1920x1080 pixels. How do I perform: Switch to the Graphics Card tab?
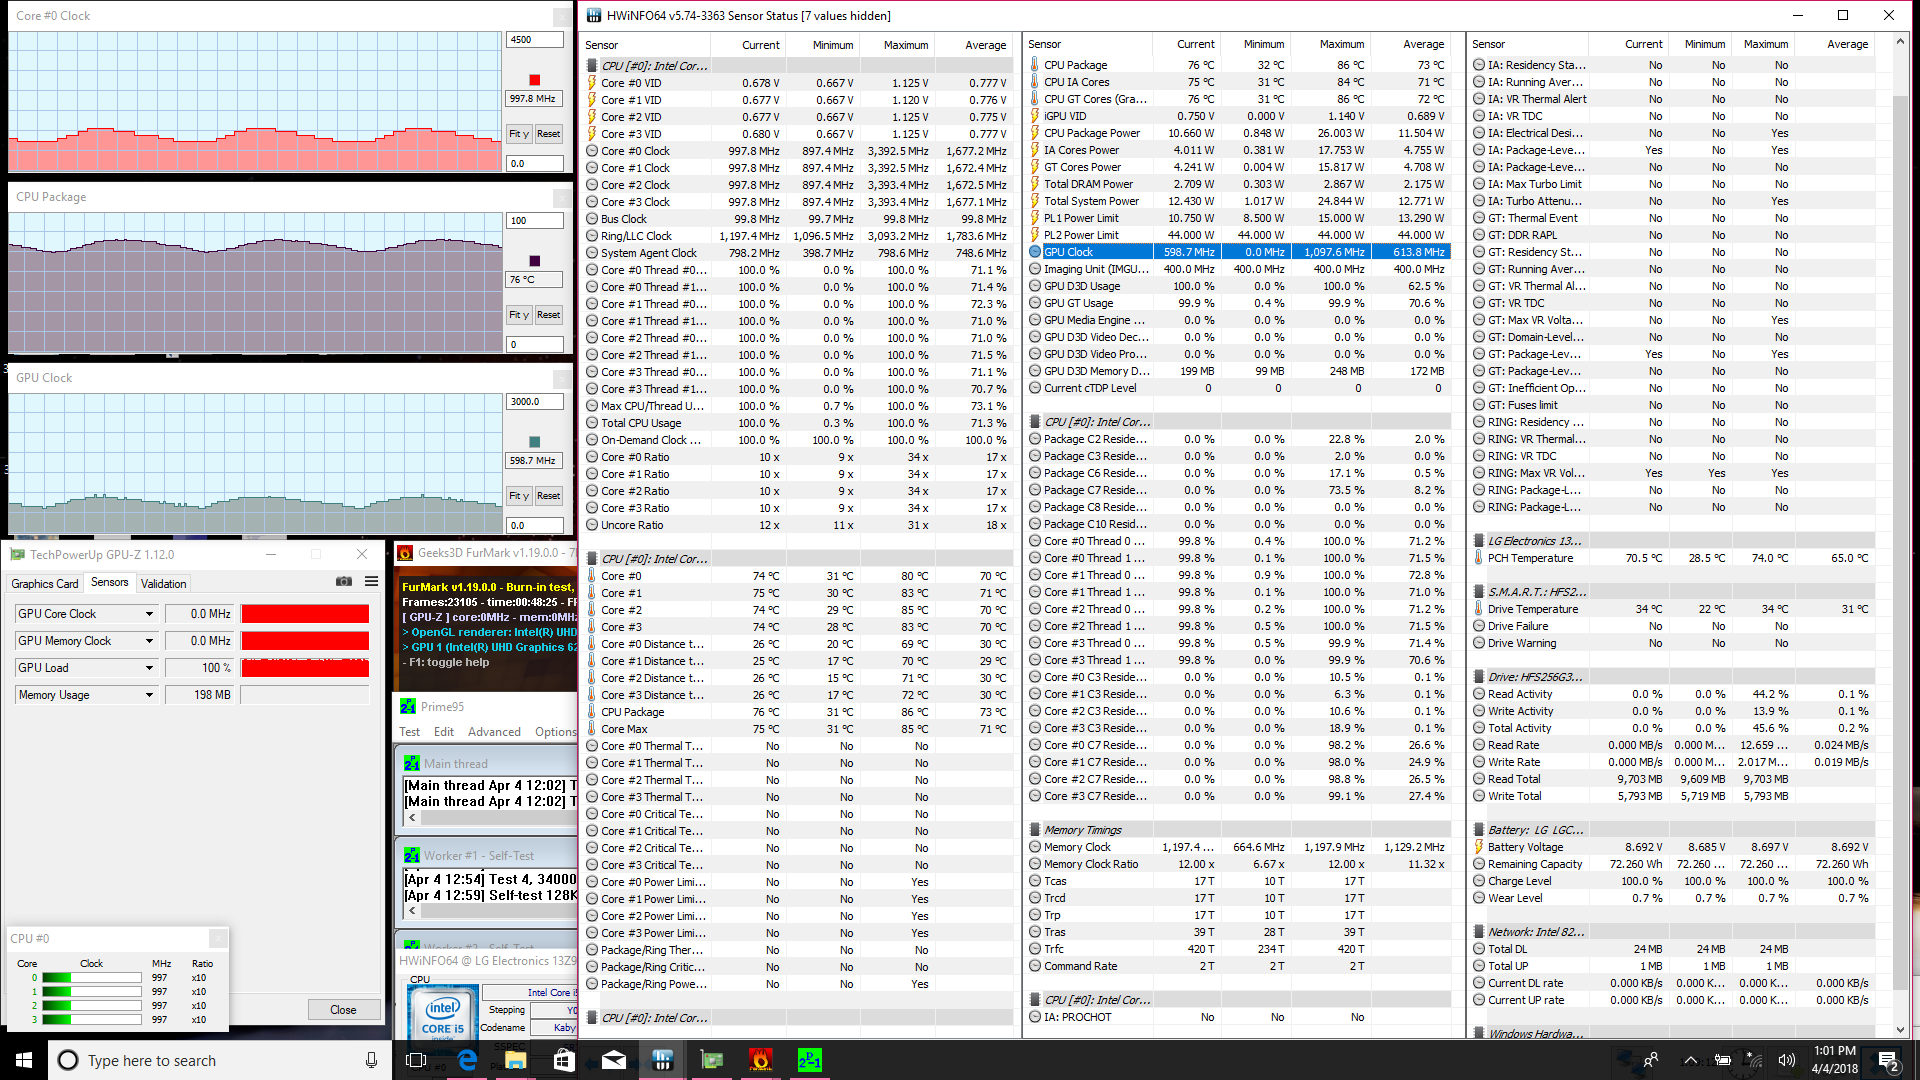[x=45, y=583]
